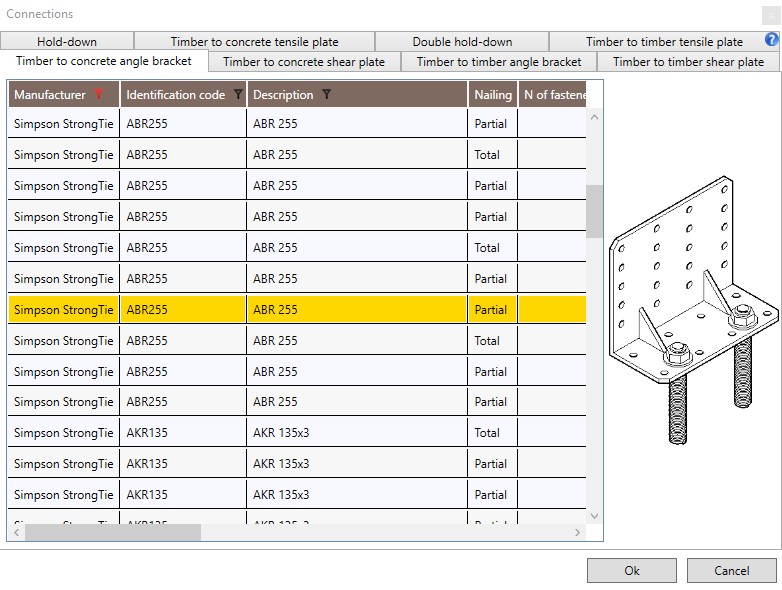Image resolution: width=782 pixels, height=590 pixels.
Task: Select the AKR135 row with Total nailing
Action: [x=297, y=432]
